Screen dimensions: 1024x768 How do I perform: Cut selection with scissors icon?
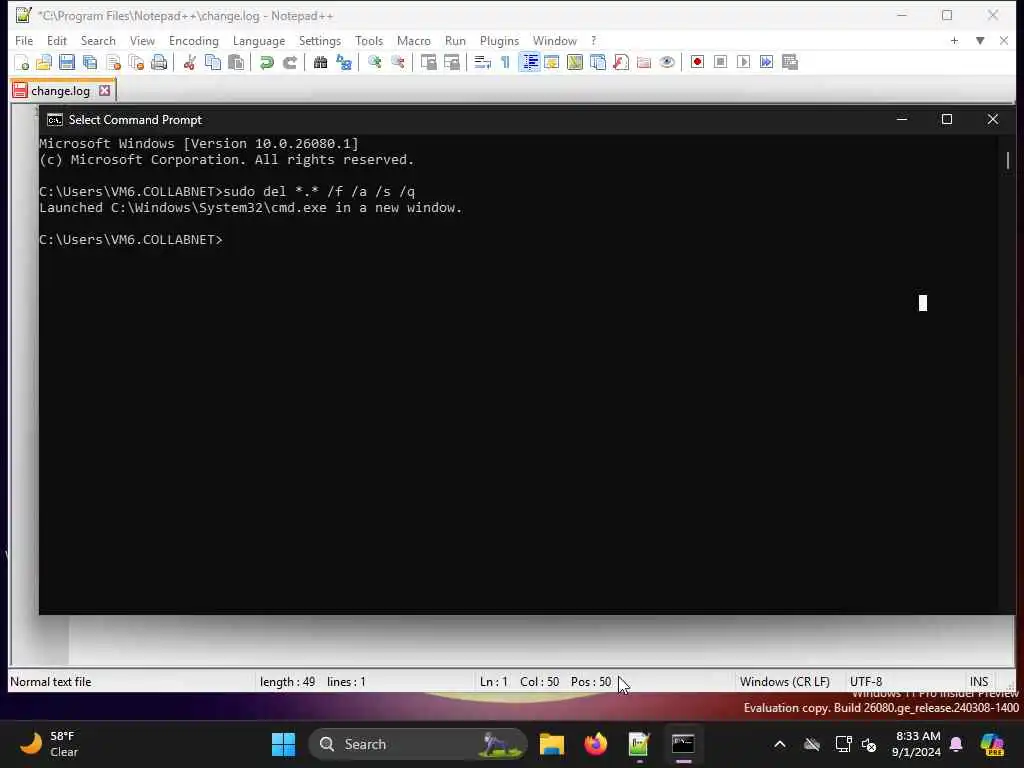point(189,62)
